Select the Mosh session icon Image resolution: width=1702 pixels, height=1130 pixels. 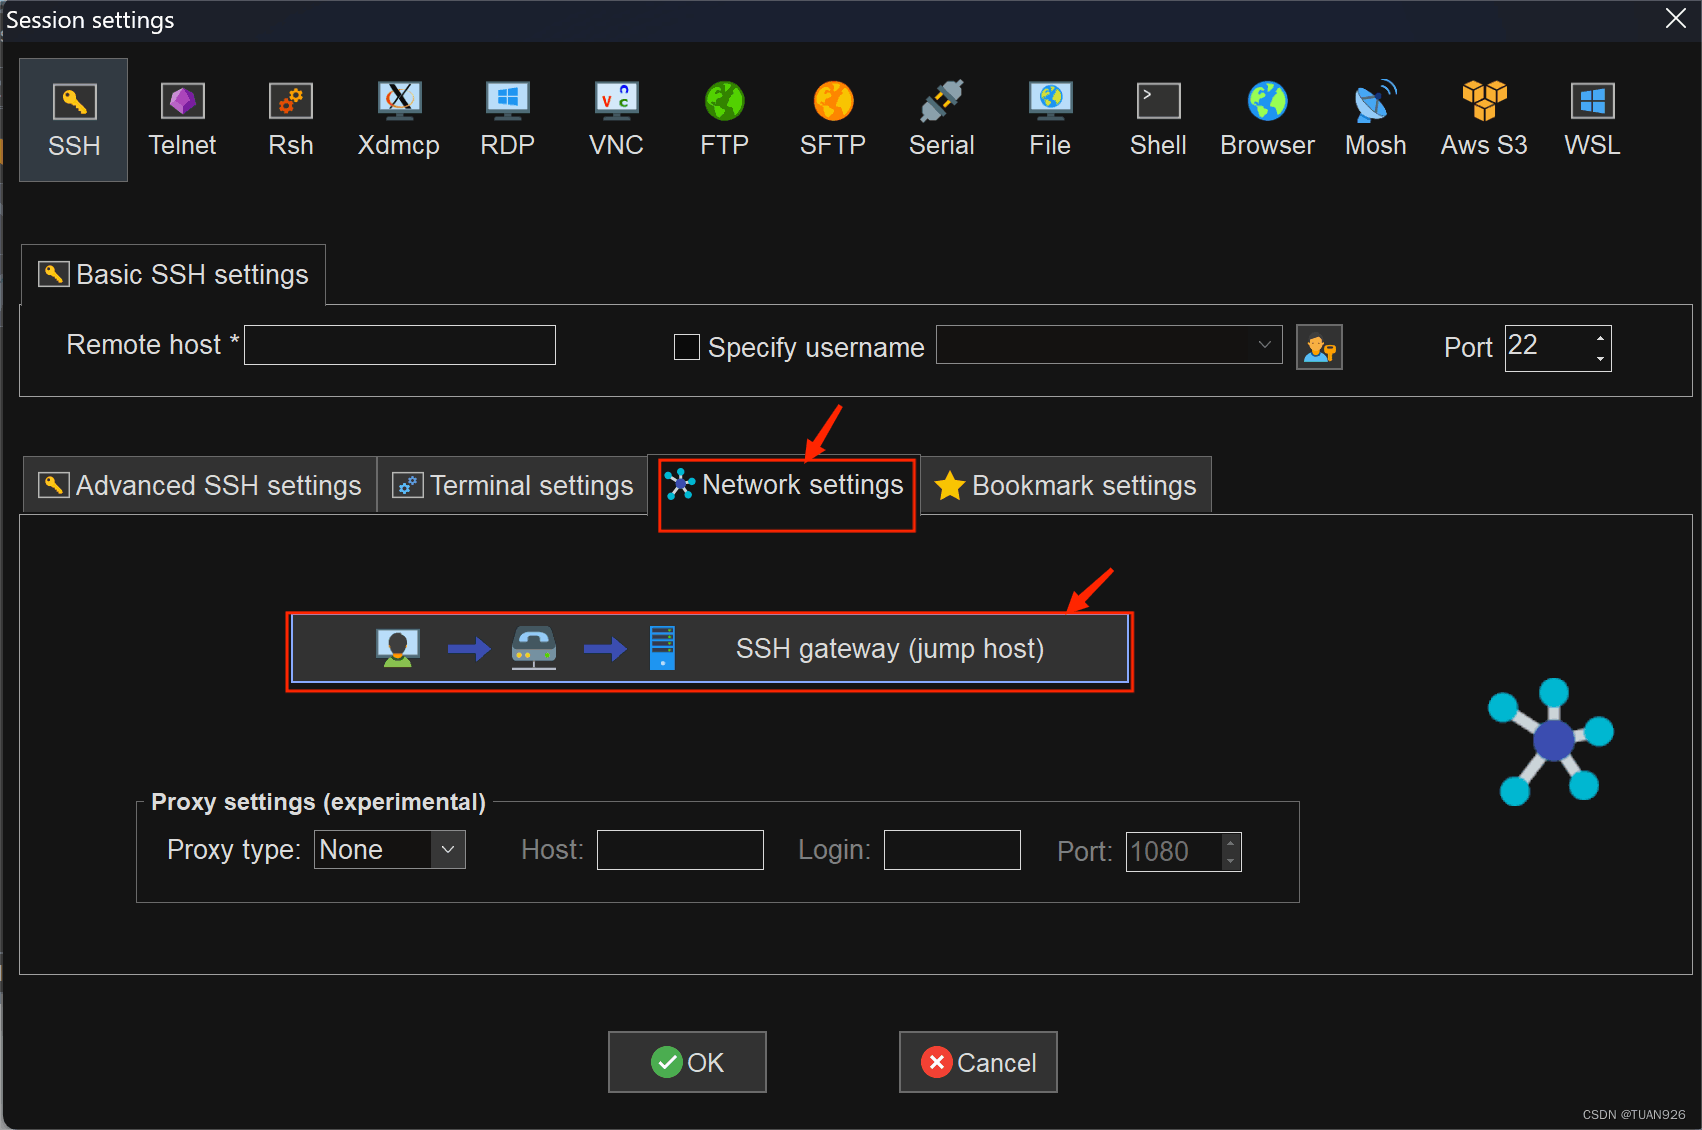click(1376, 120)
